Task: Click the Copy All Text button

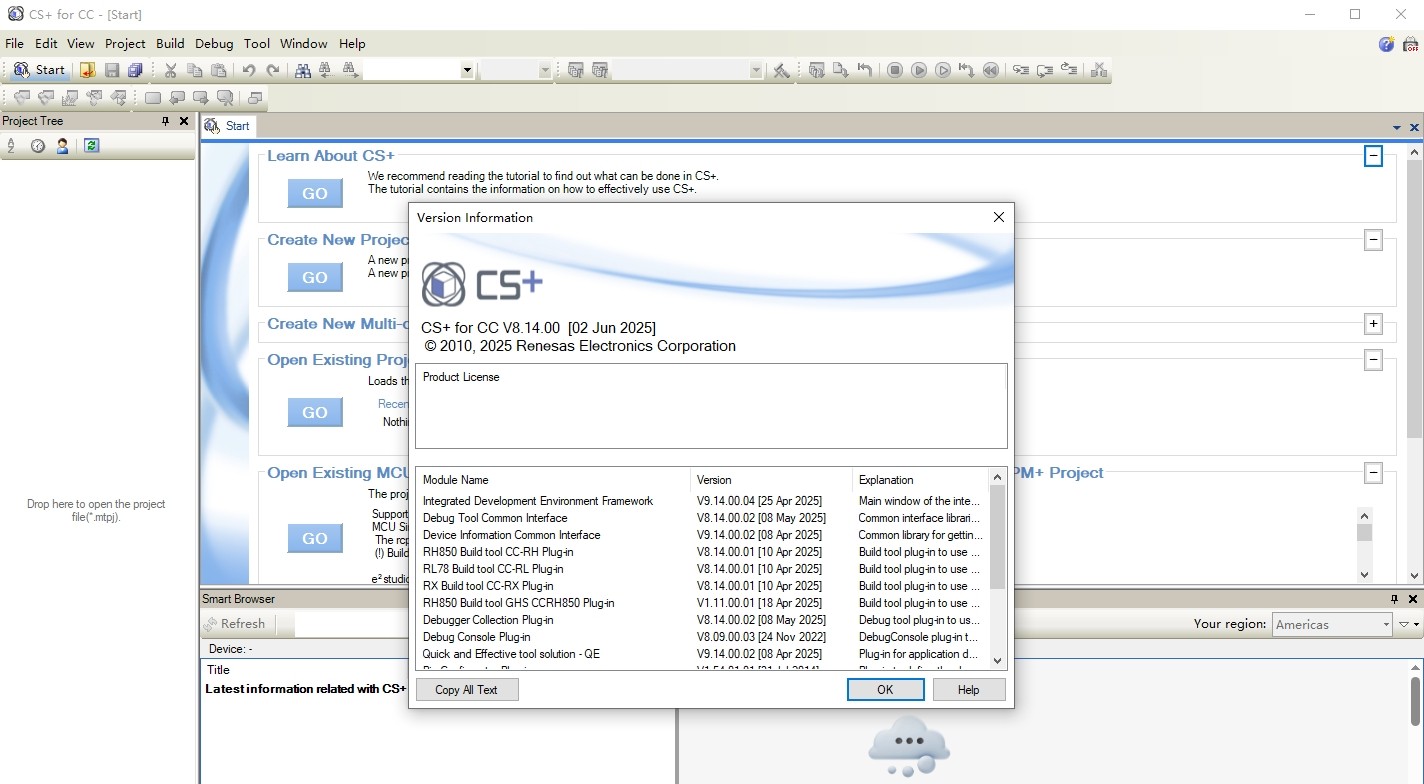Action: pos(465,690)
